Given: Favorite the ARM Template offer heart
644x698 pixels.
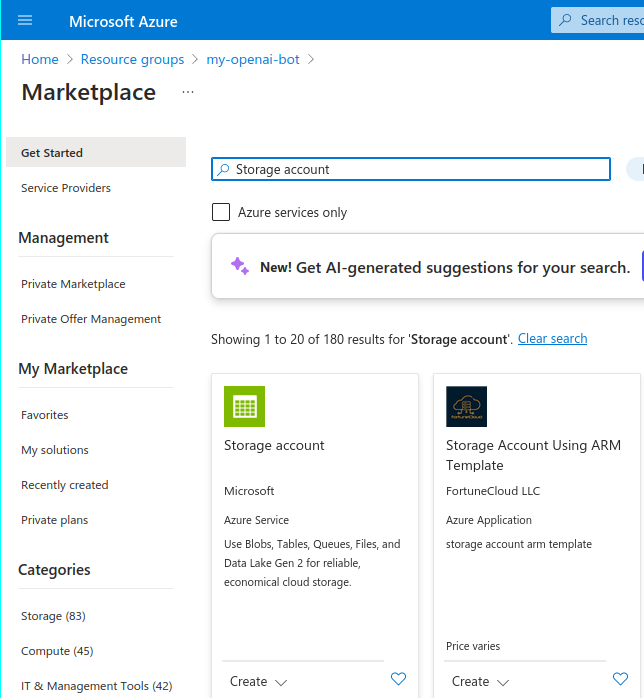Looking at the screenshot, I should (x=620, y=679).
